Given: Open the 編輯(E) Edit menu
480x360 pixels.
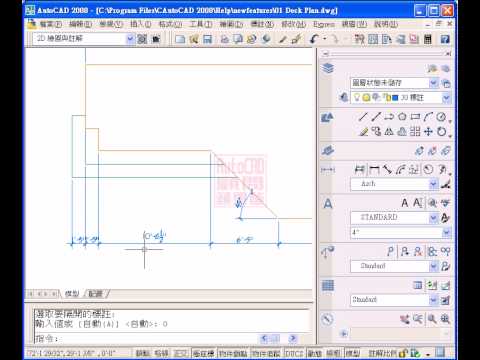Looking at the screenshot, I should pos(80,24).
